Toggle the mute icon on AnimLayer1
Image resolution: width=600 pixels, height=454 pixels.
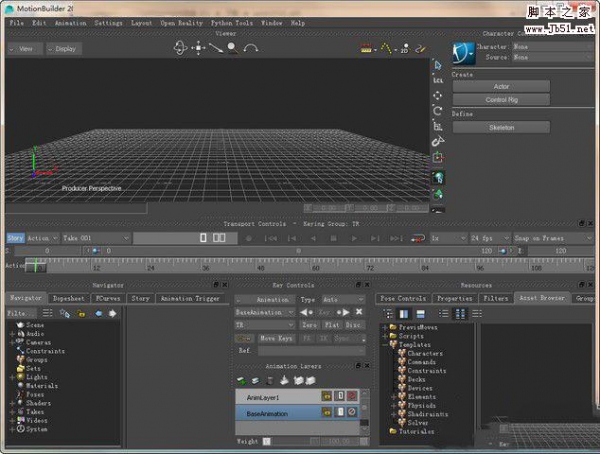click(x=352, y=396)
